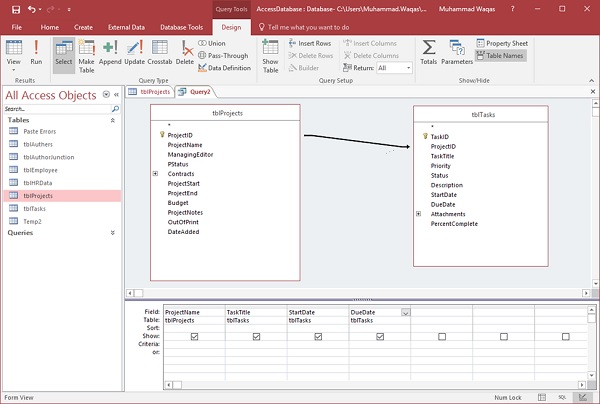The image size is (600, 404).
Task: Switch to the tblProjects document tab
Action: pyautogui.click(x=151, y=91)
